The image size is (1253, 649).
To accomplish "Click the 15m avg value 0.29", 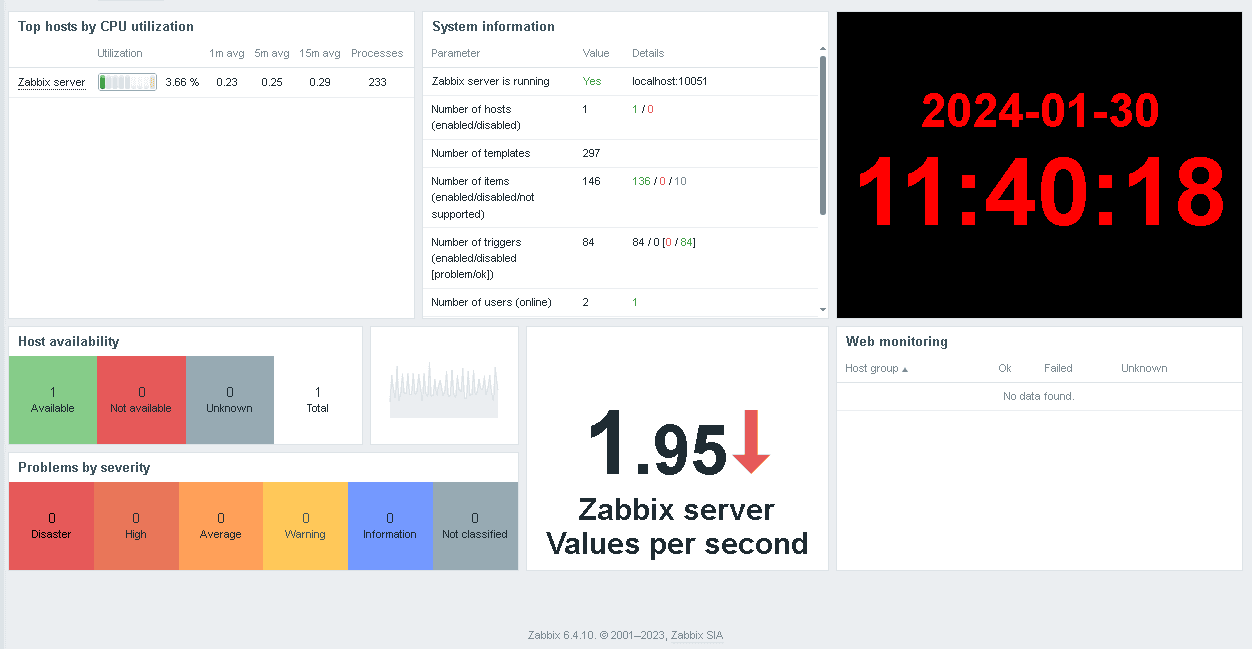I will point(320,82).
